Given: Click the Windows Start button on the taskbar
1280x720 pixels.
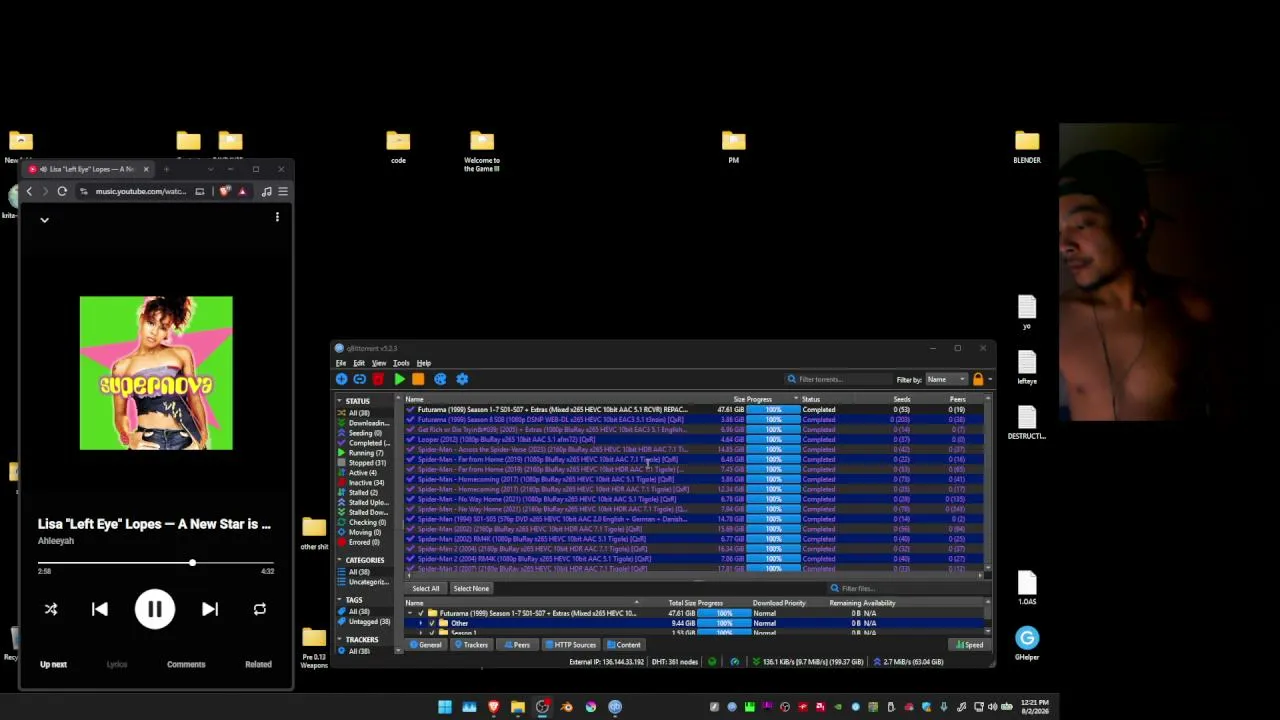Looking at the screenshot, I should pyautogui.click(x=445, y=707).
